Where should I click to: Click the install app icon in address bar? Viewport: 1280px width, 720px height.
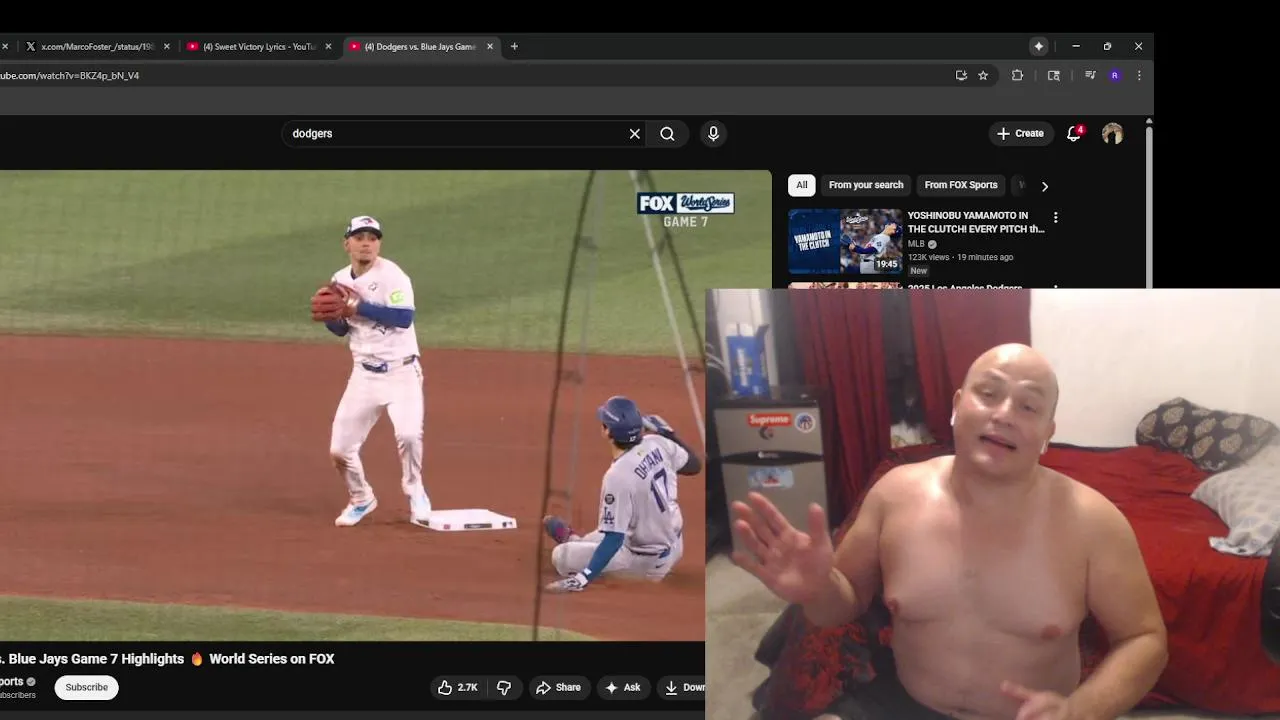961,75
